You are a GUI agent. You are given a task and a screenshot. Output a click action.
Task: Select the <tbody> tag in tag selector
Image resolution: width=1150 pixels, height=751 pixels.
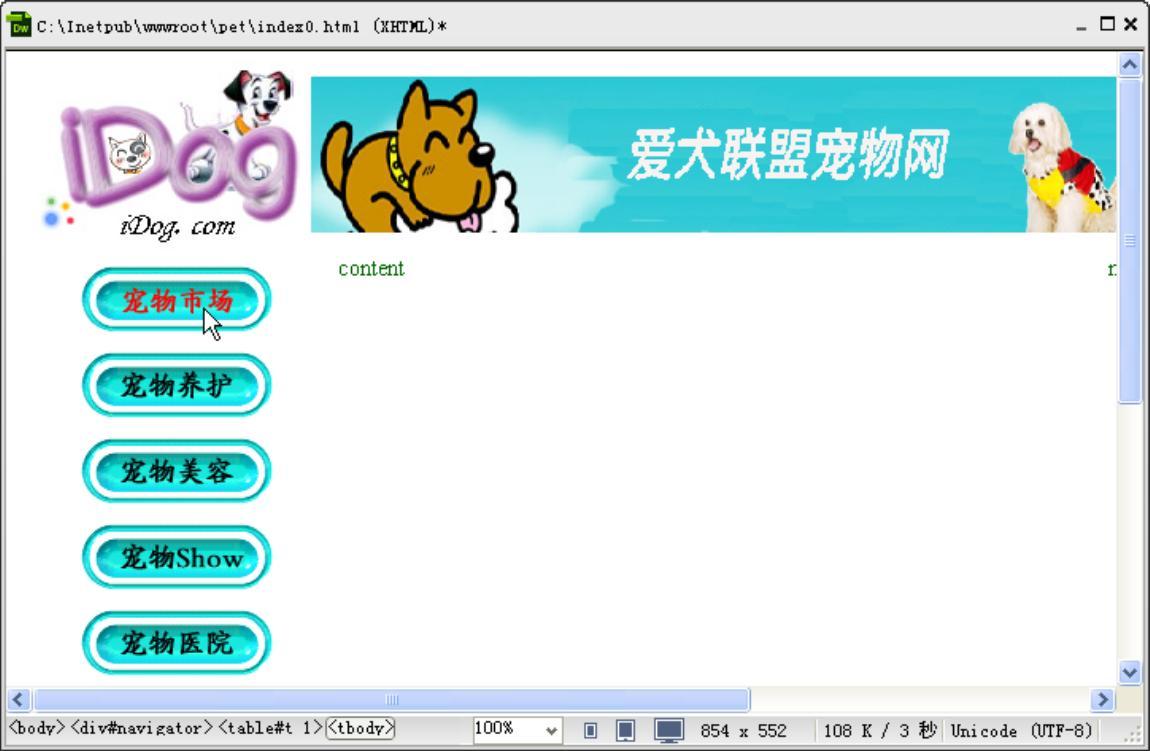361,728
